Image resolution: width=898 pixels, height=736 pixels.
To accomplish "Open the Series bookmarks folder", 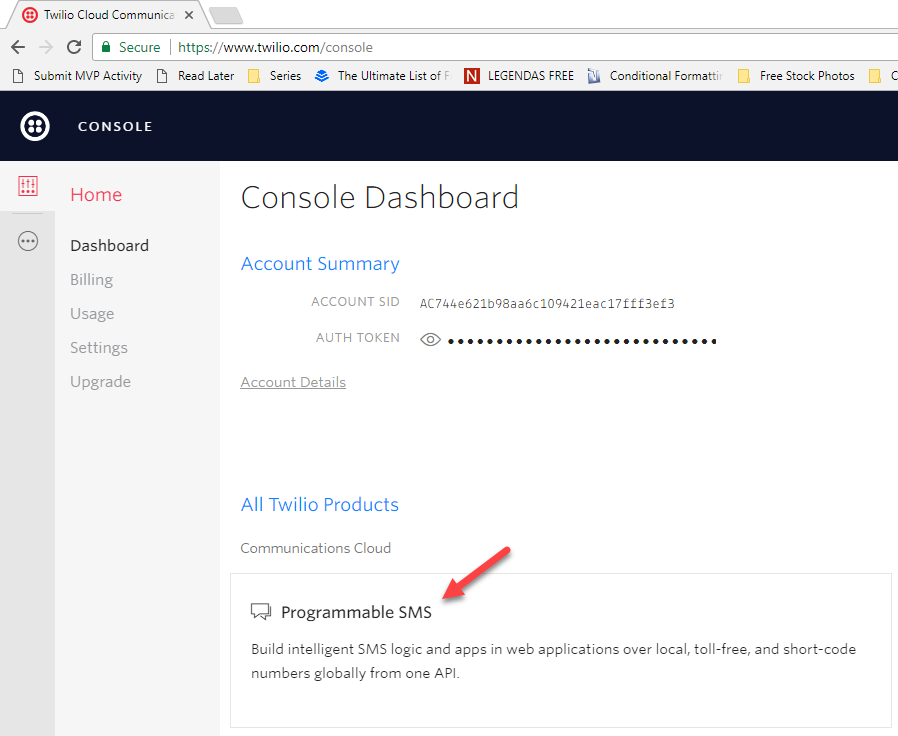I will coord(274,76).
